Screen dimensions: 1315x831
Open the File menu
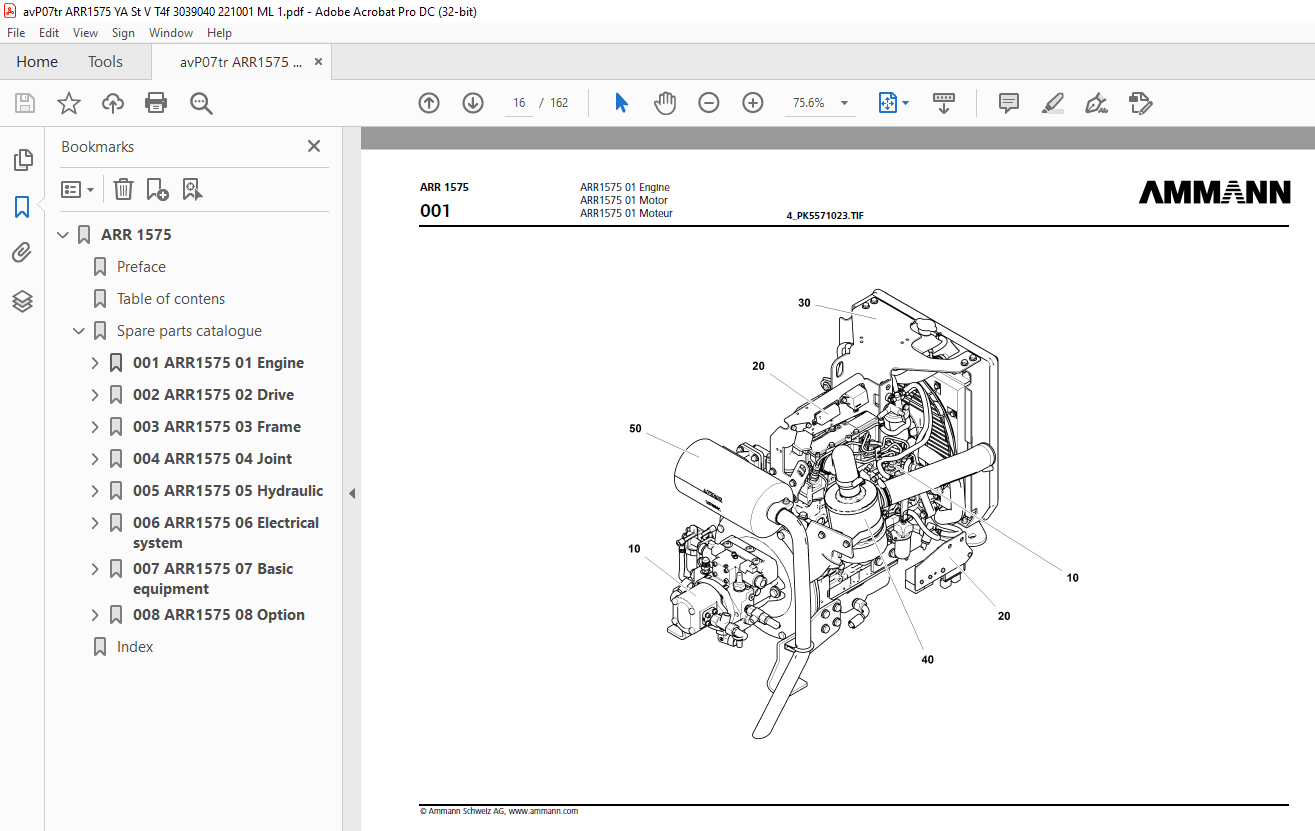click(16, 33)
